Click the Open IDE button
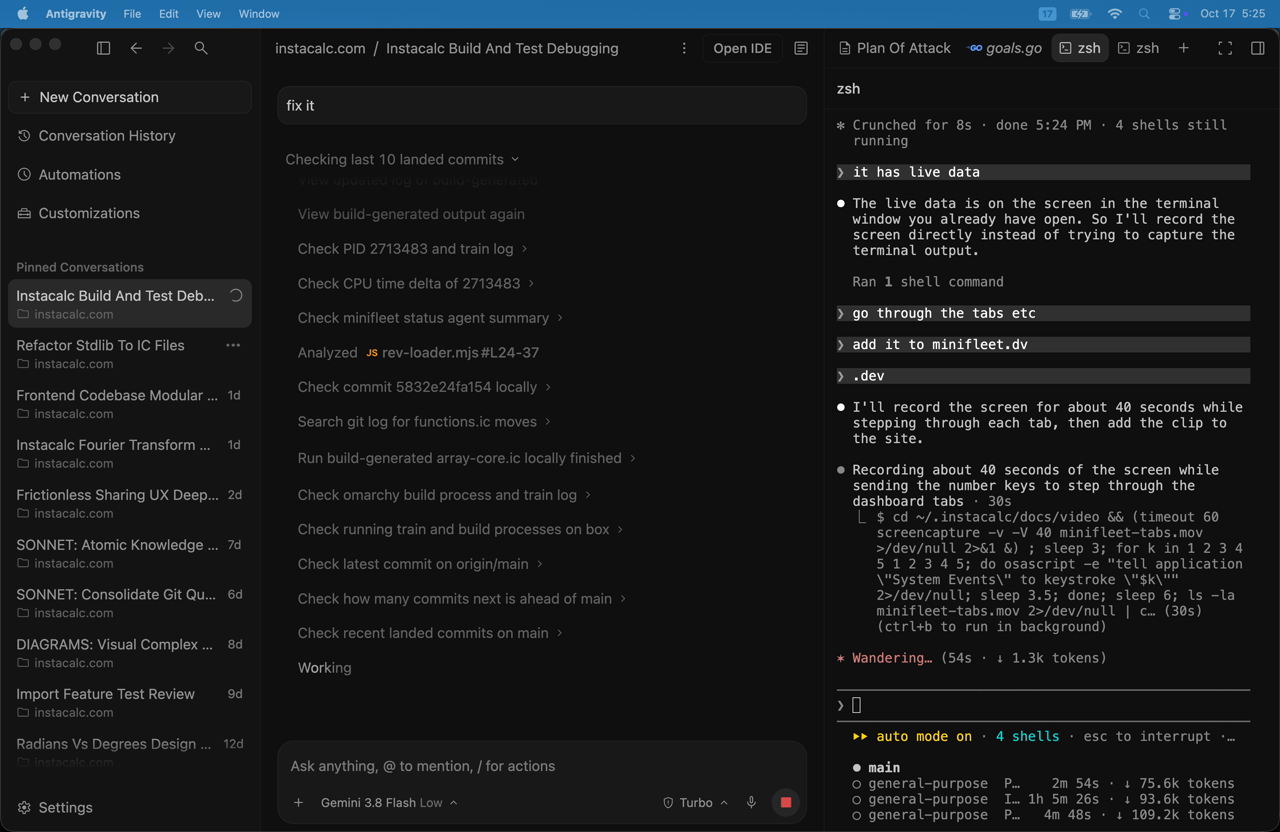Viewport: 1280px width, 832px height. 742,48
